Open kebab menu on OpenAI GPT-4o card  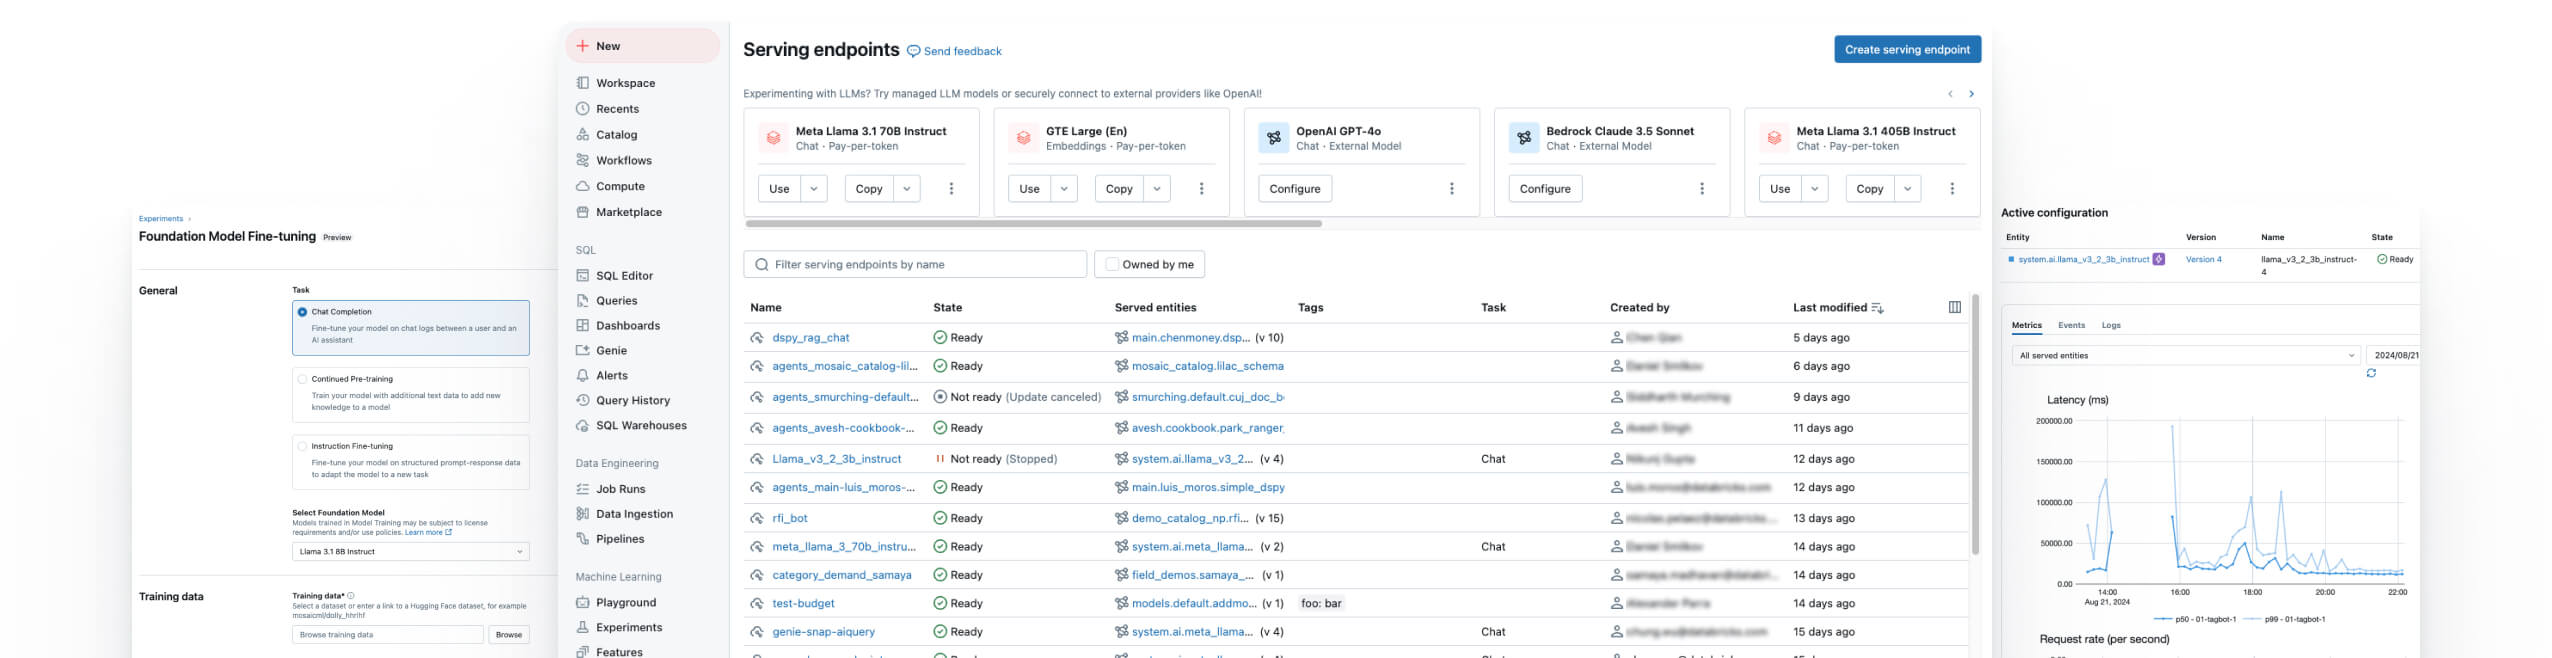pyautogui.click(x=1451, y=189)
